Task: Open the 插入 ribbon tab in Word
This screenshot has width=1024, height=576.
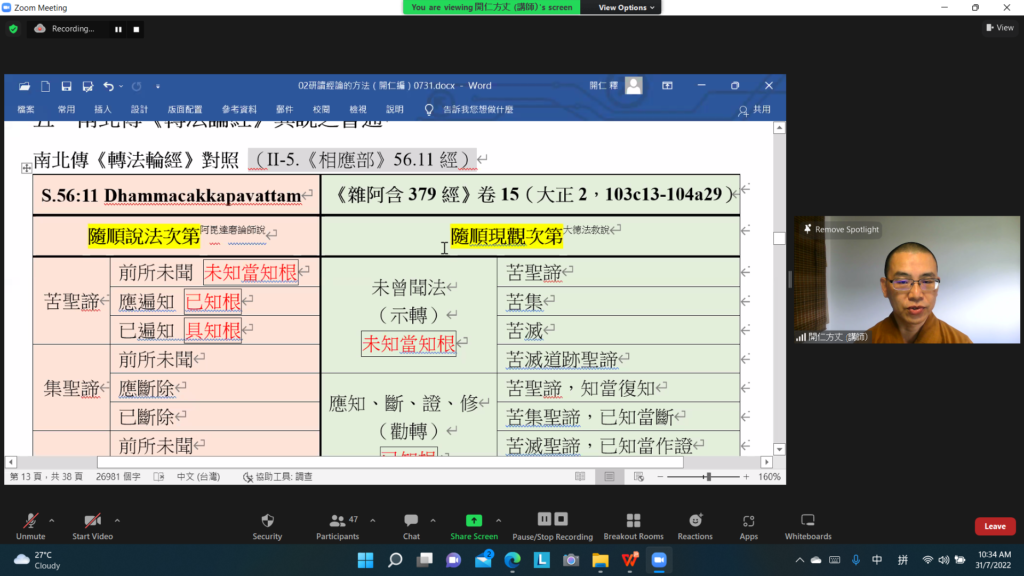Action: coord(103,109)
